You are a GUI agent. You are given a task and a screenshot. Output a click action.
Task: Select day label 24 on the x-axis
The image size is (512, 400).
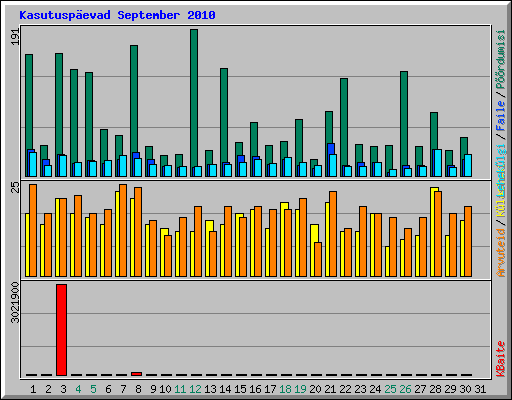375,389
